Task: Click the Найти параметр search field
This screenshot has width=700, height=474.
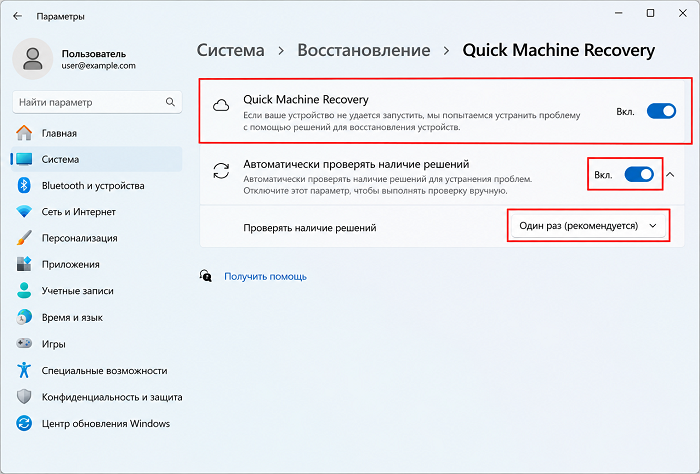Action: [x=97, y=102]
